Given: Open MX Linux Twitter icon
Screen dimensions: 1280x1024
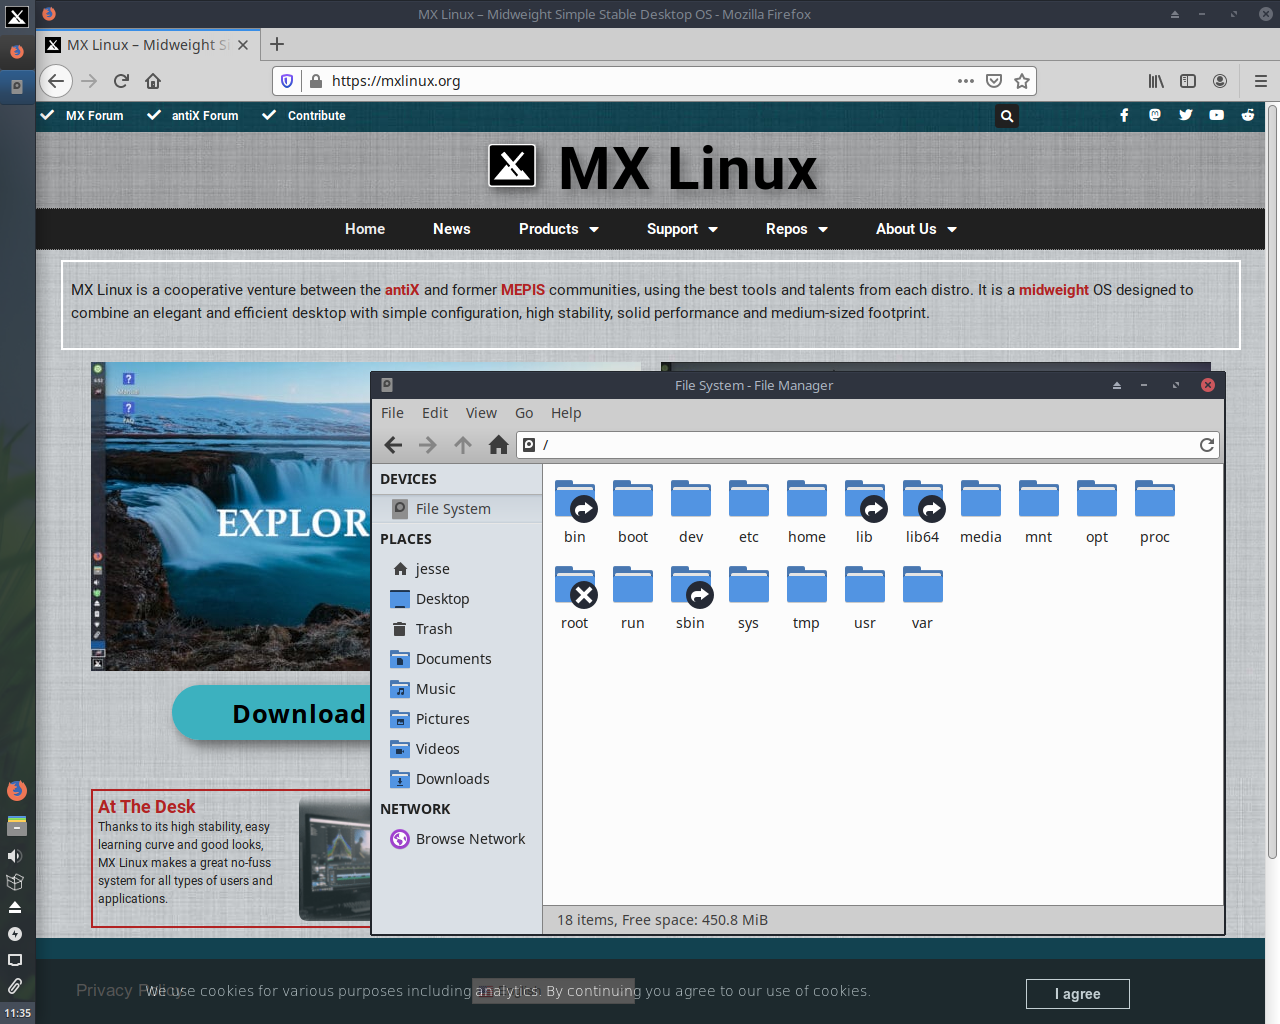Looking at the screenshot, I should tap(1186, 115).
